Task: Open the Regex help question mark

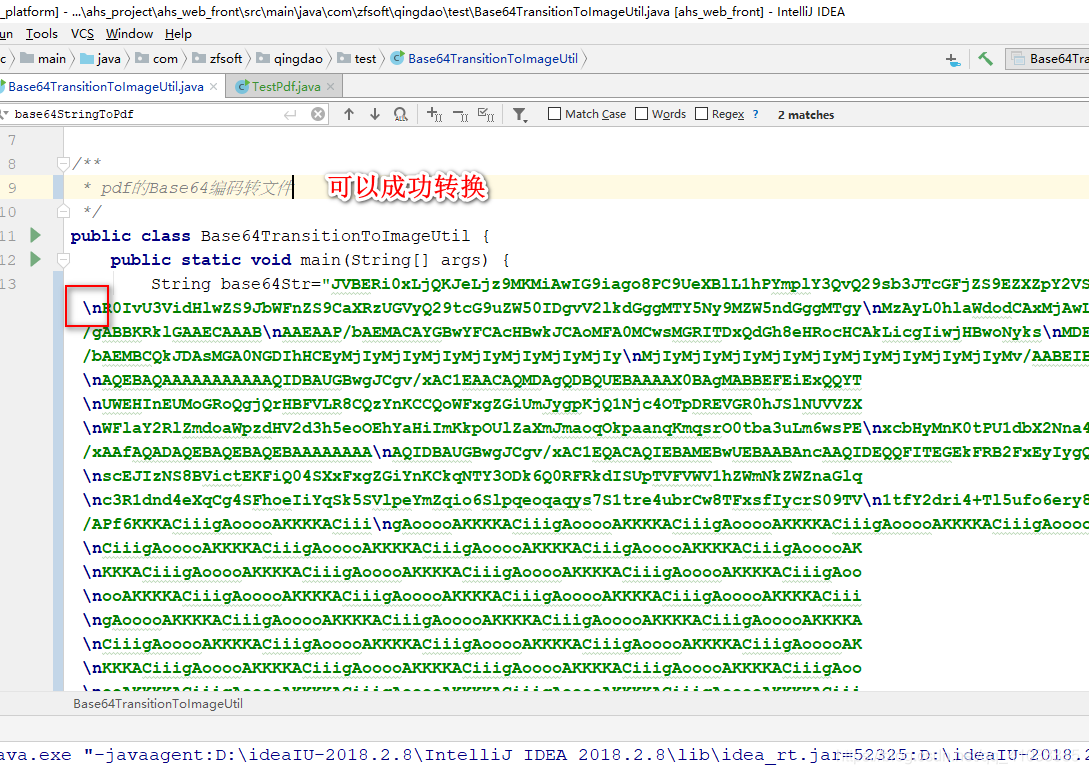Action: pyautogui.click(x=756, y=115)
